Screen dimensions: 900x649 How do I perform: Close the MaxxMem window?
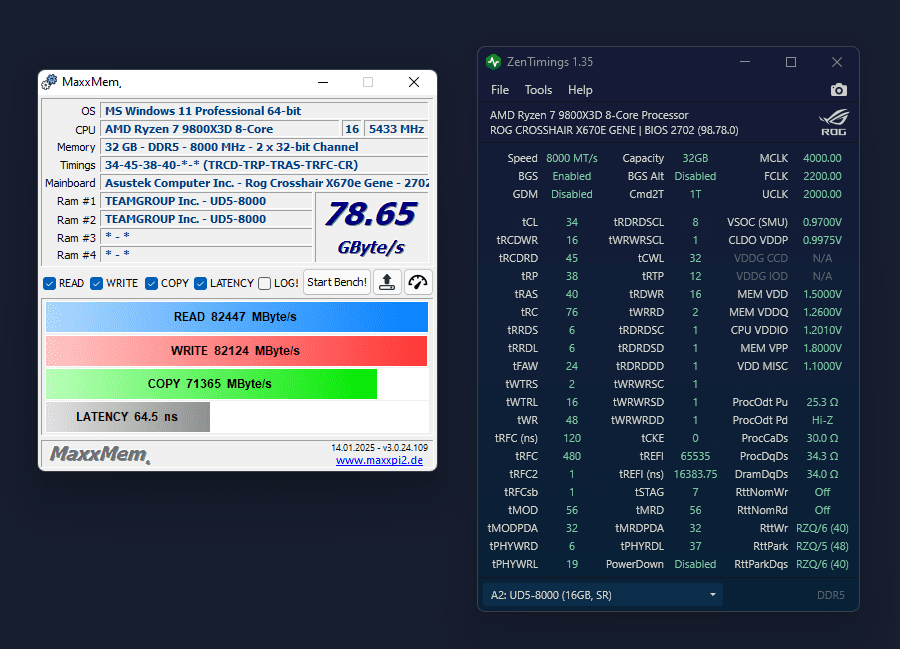[414, 83]
